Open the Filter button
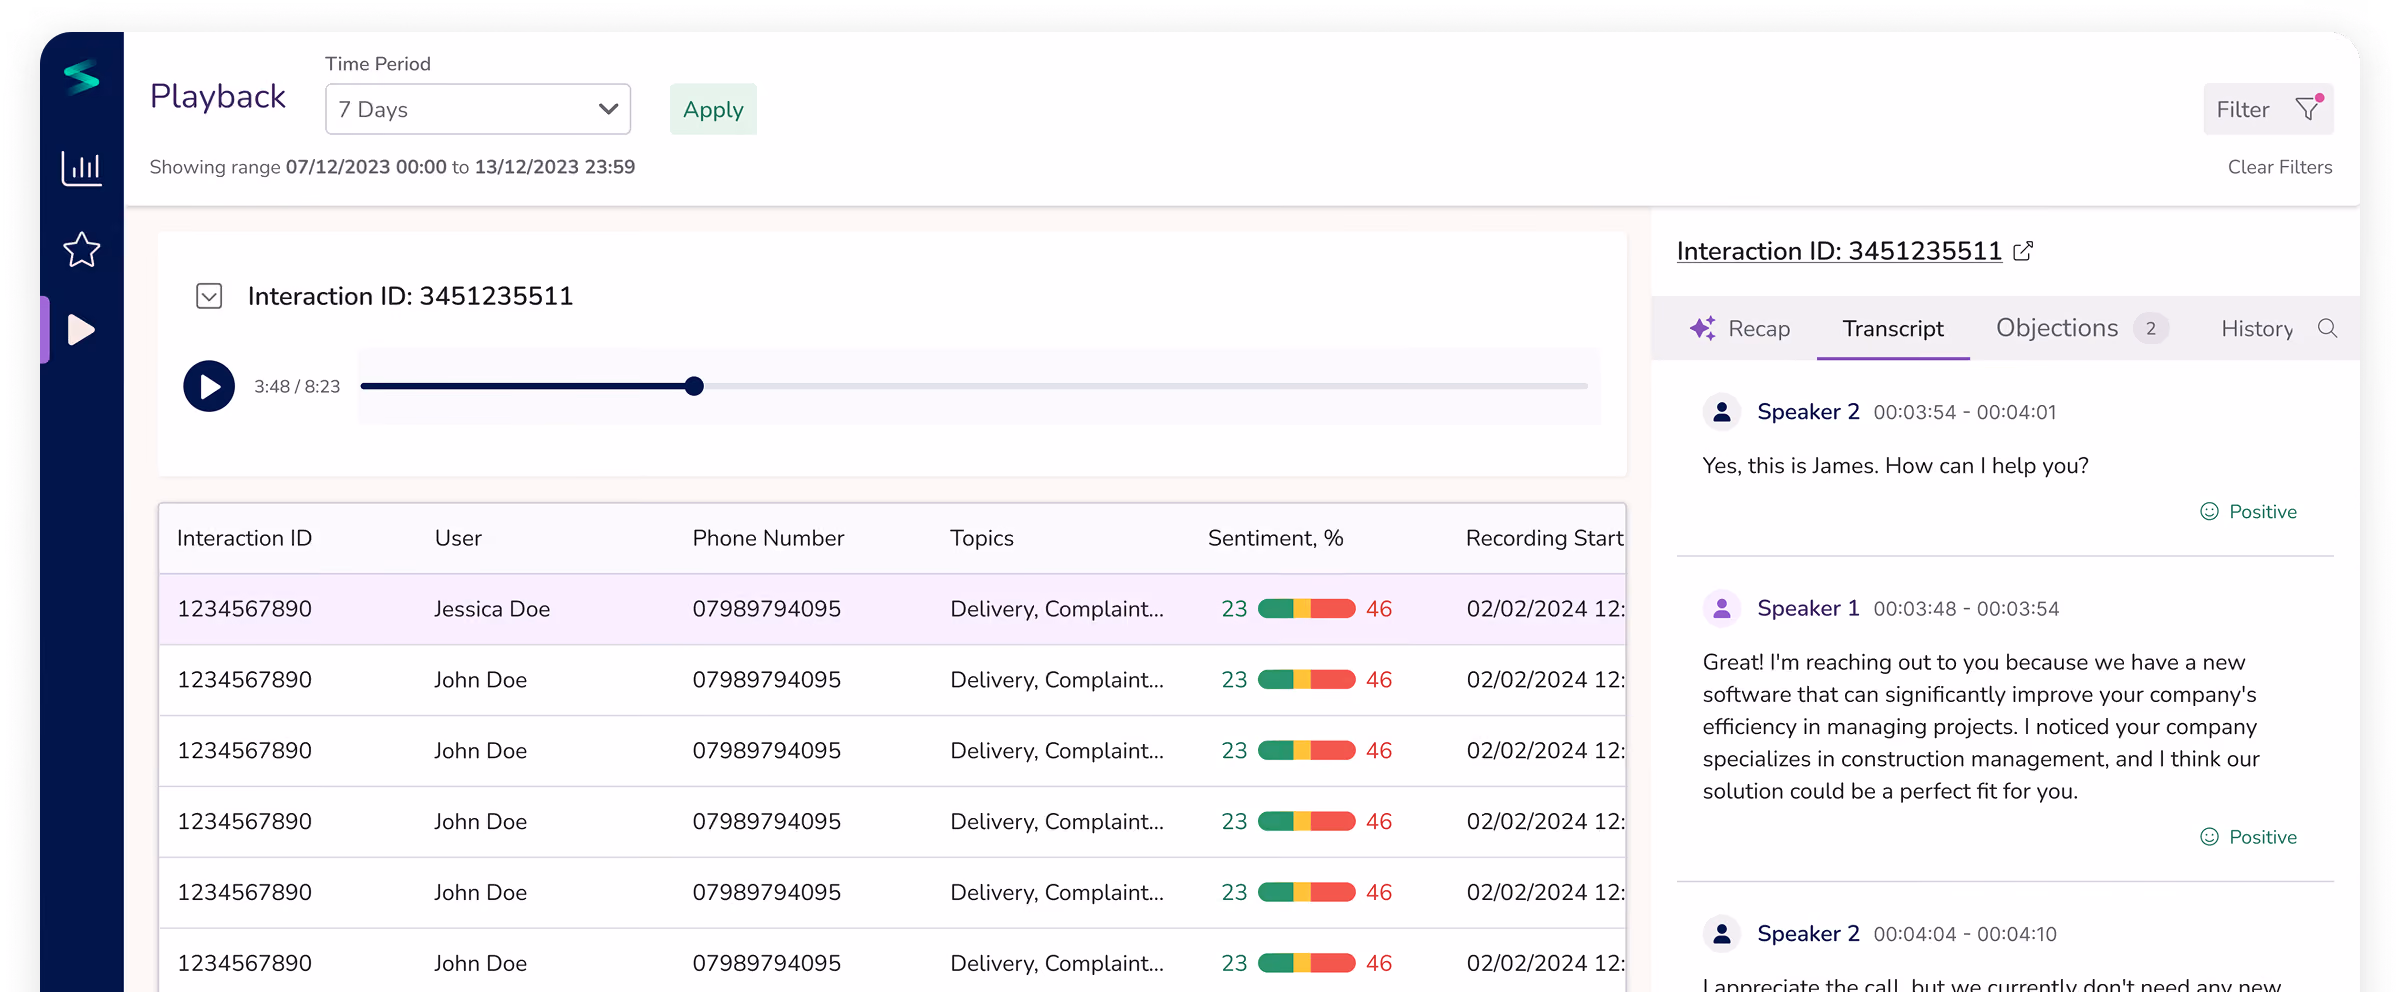 coord(2268,109)
